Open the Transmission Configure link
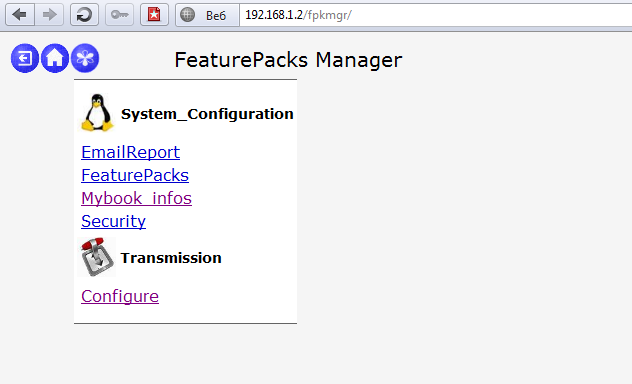This screenshot has width=632, height=384. (x=120, y=297)
